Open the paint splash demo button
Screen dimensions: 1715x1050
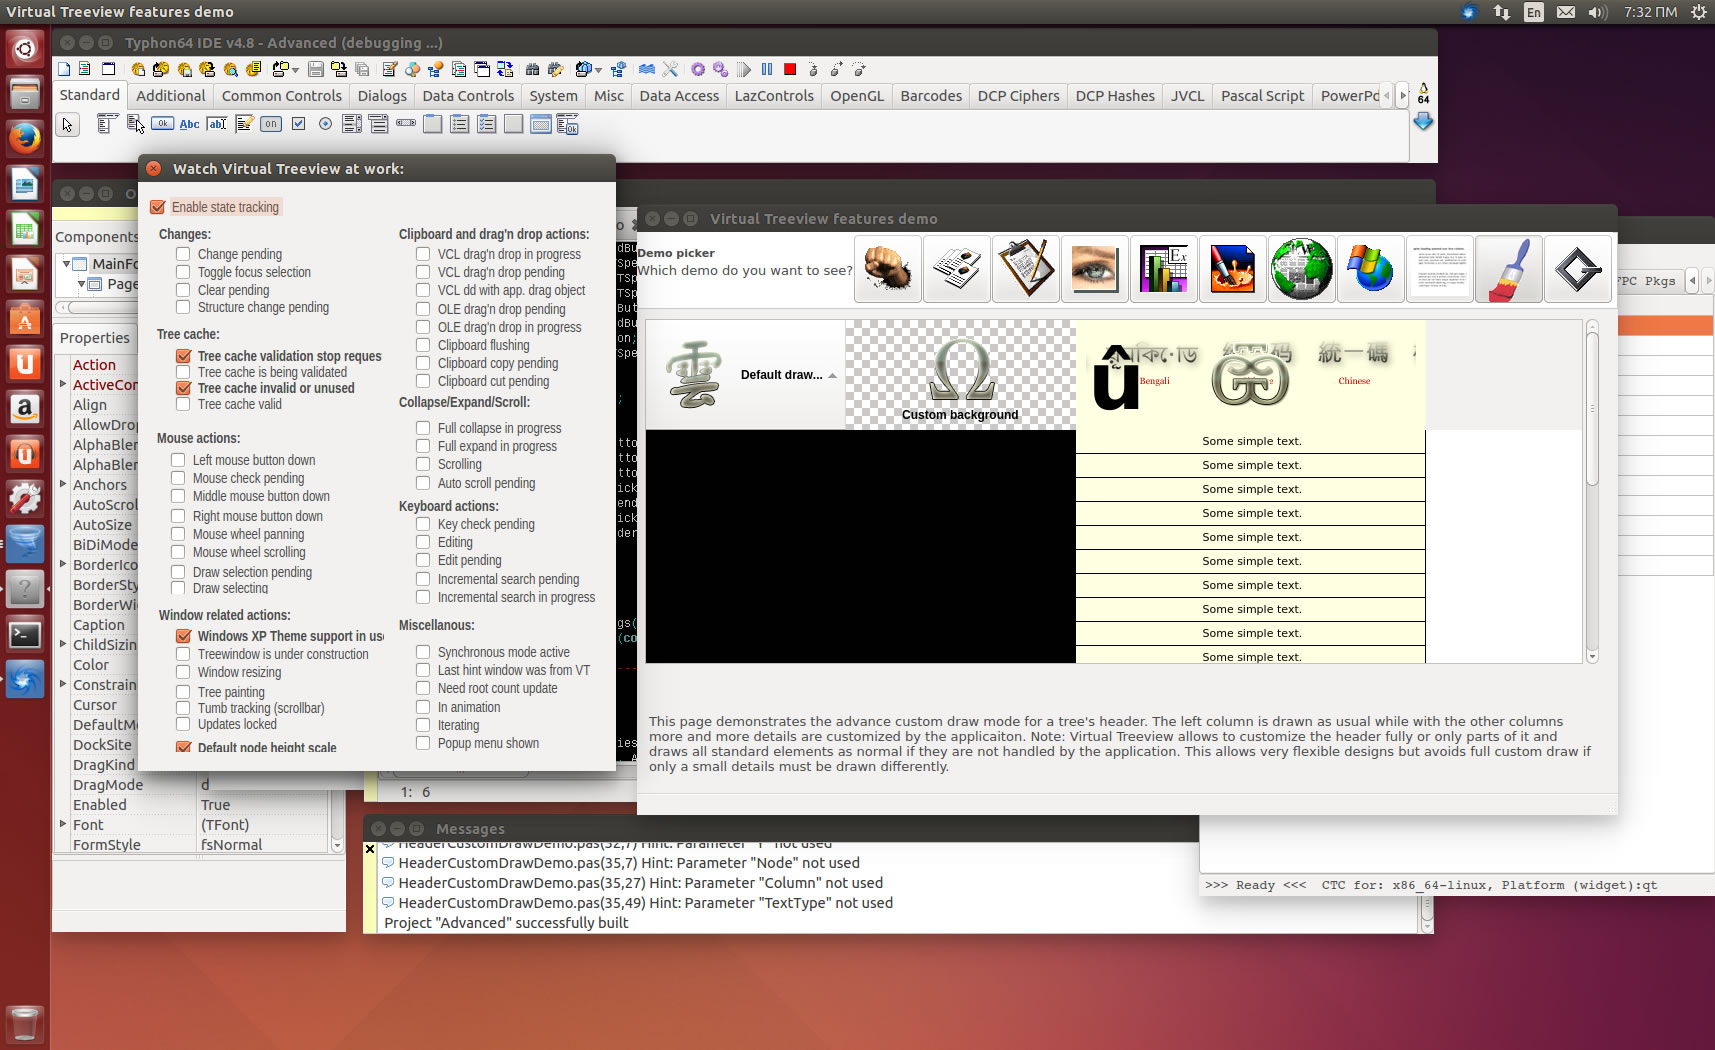point(1233,269)
